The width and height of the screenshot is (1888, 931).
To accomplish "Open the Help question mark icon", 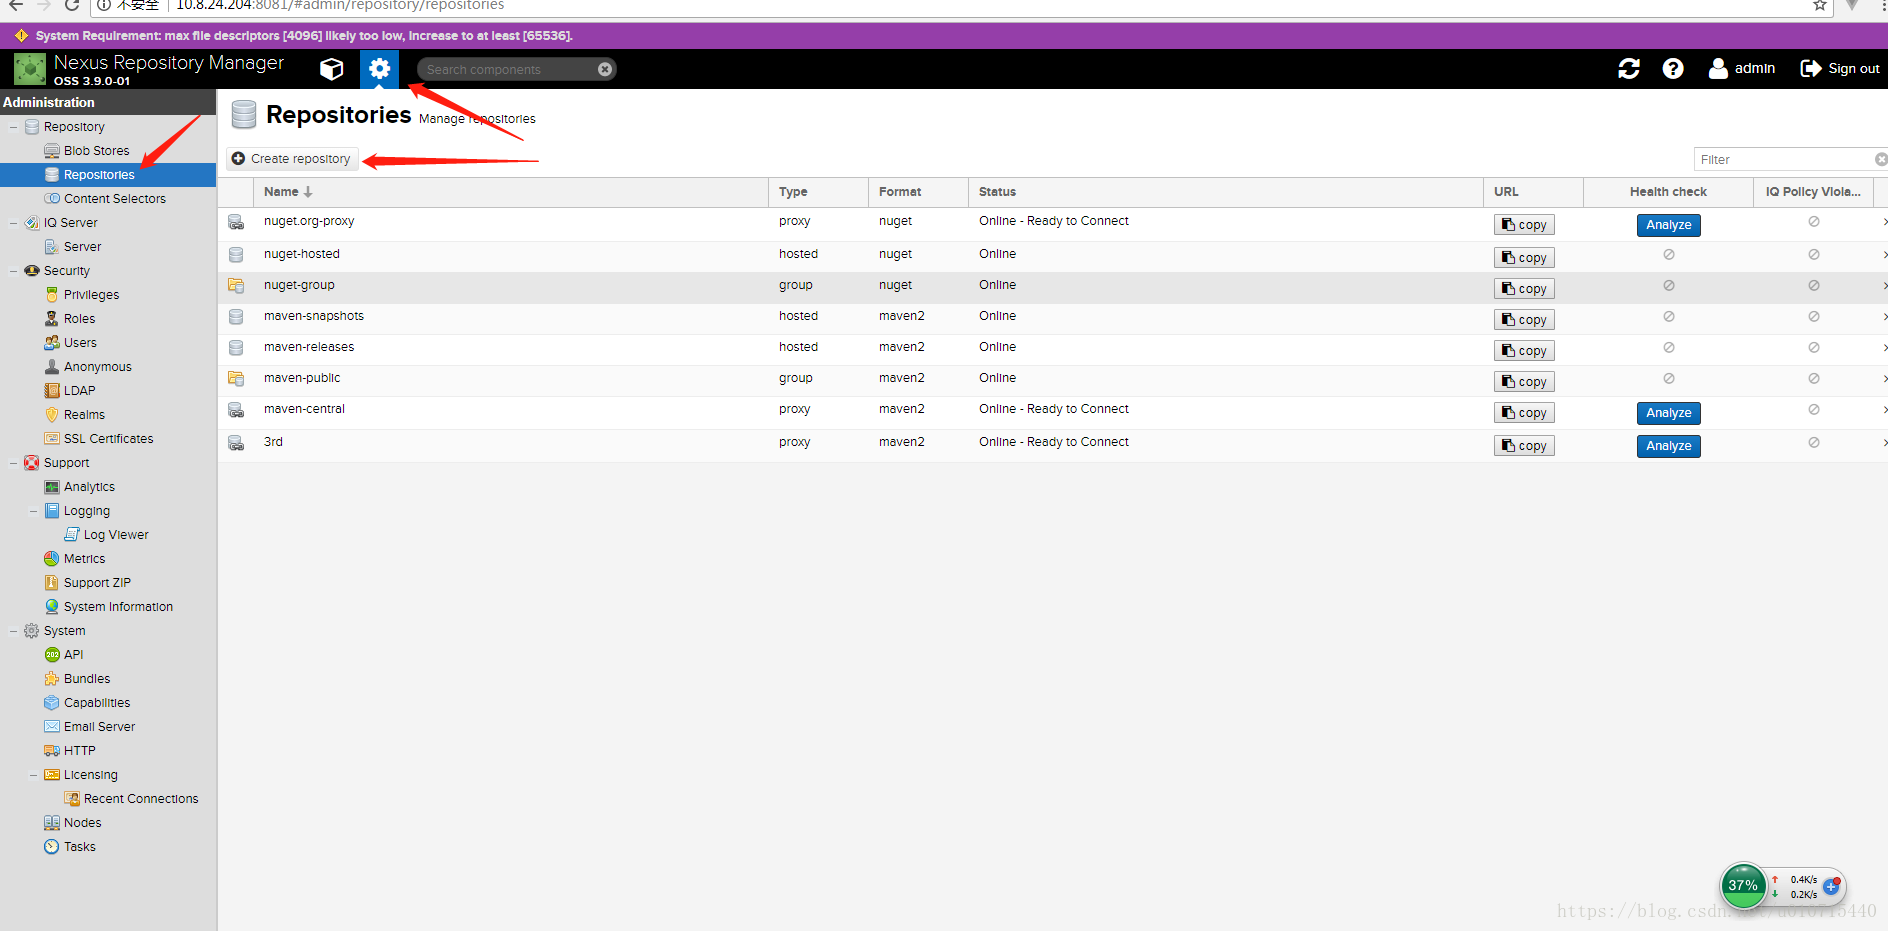I will point(1673,68).
